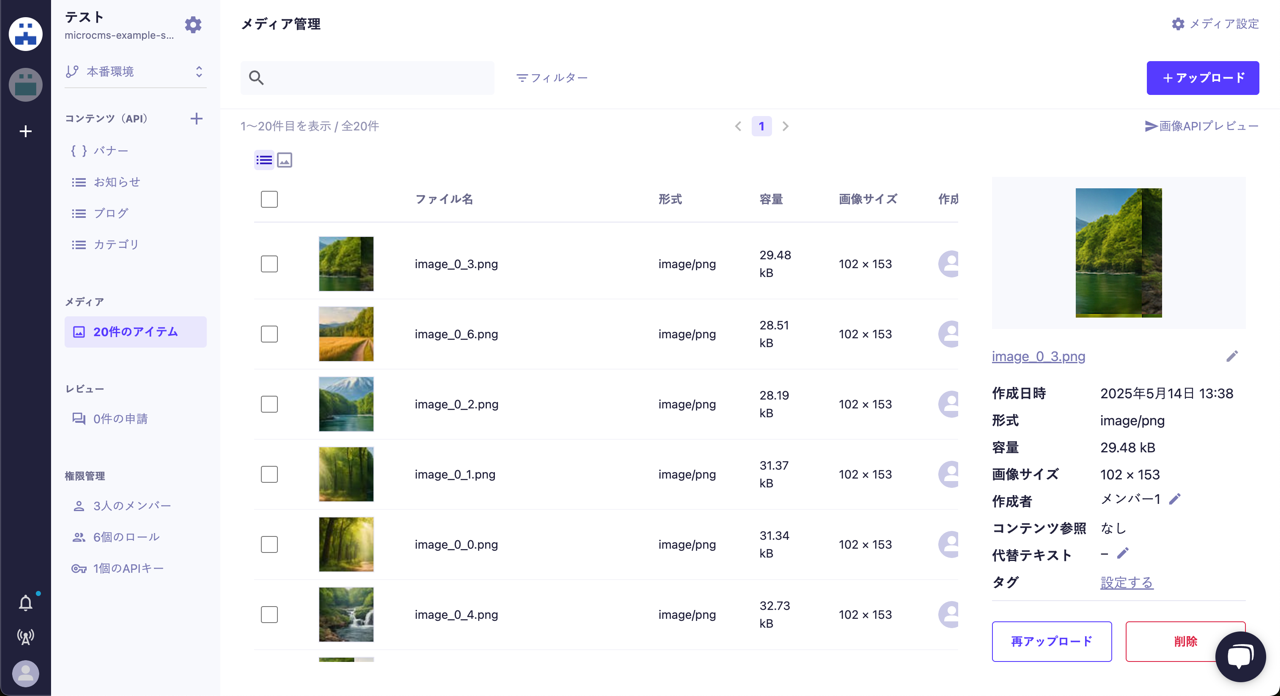Open the chat support bubble
Image resolution: width=1280 pixels, height=696 pixels.
pos(1240,656)
